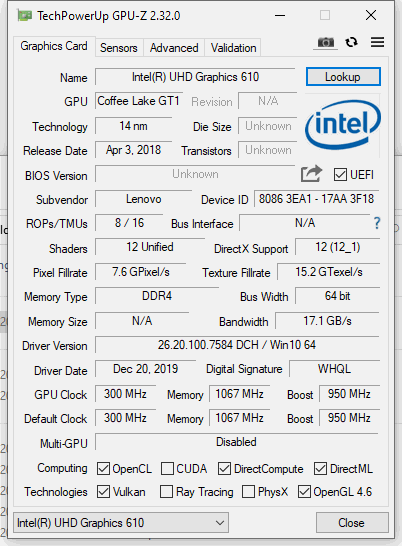Click the Lookup button
Viewport: 402px width, 546px height.
pyautogui.click(x=343, y=77)
